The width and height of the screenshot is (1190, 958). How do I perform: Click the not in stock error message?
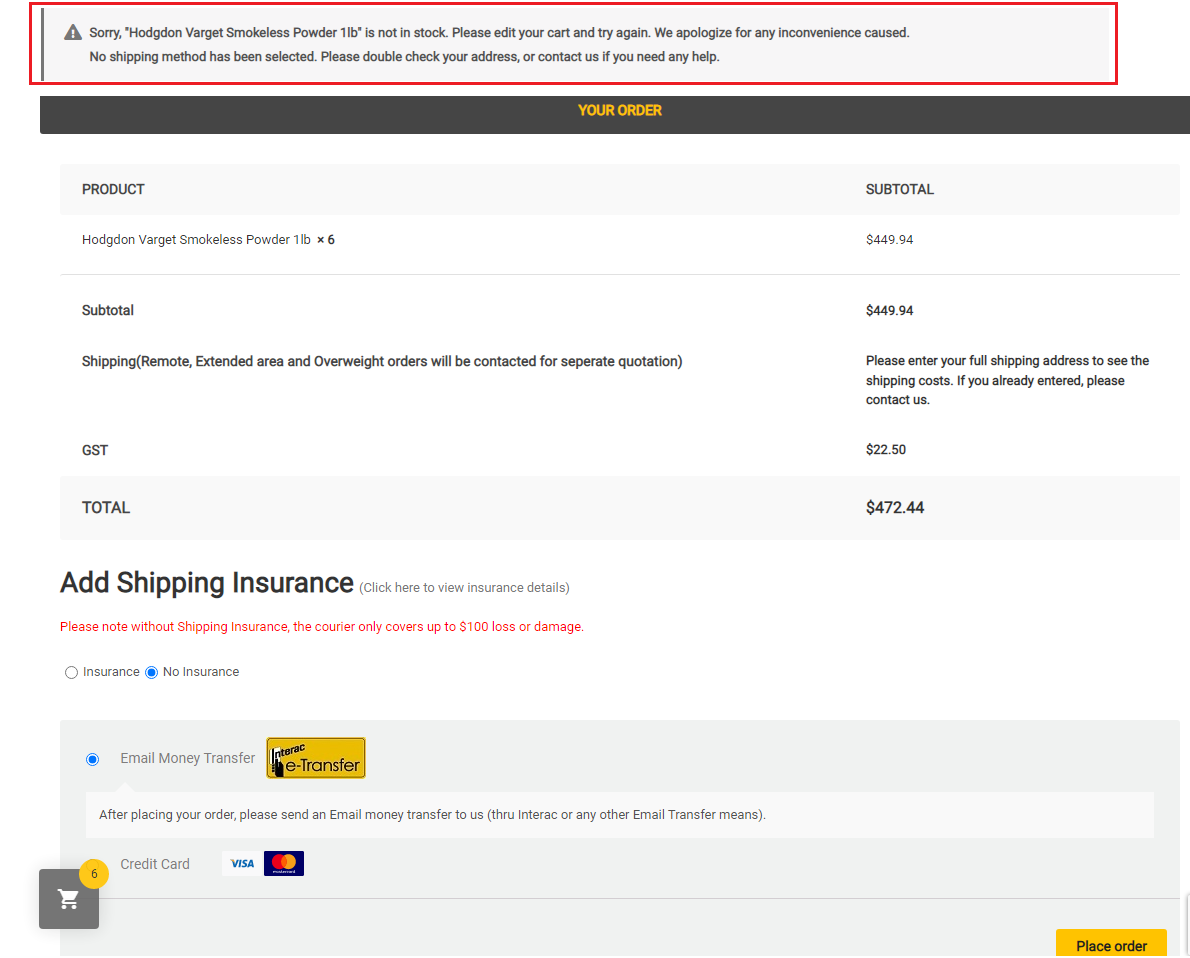coord(499,33)
